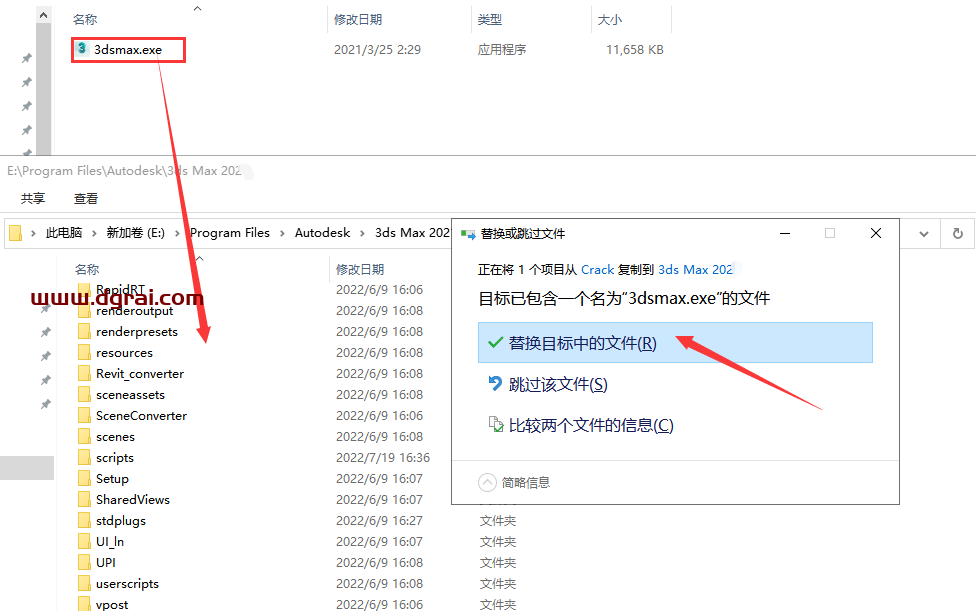Expand 简略信息 details chevron
The width and height of the screenshot is (976, 611).
pyautogui.click(x=488, y=482)
